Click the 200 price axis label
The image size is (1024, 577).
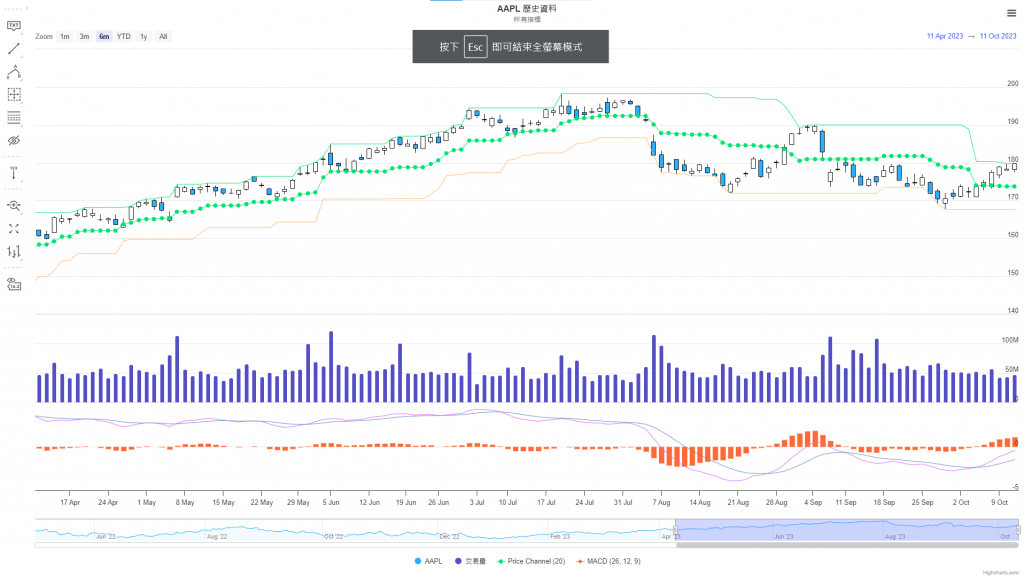pyautogui.click(x=1012, y=84)
